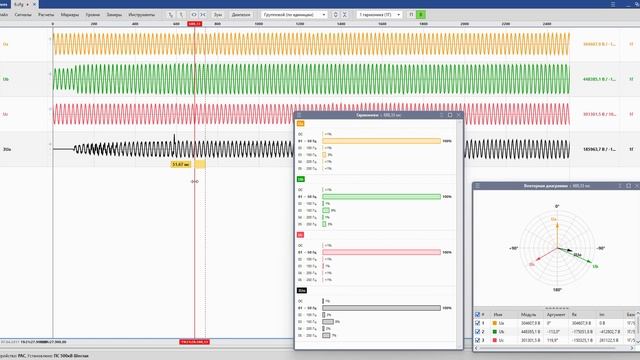Screen dimensions: 640x360
Task: Click the Ua 50 Hz 100% harmonic bar
Action: click(x=382, y=141)
